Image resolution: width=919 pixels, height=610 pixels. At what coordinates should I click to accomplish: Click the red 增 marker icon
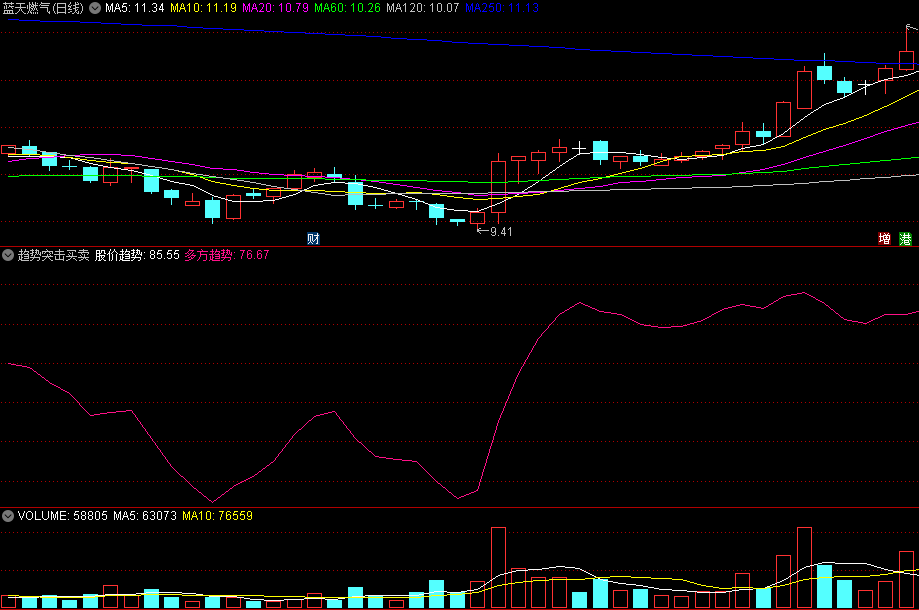884,238
